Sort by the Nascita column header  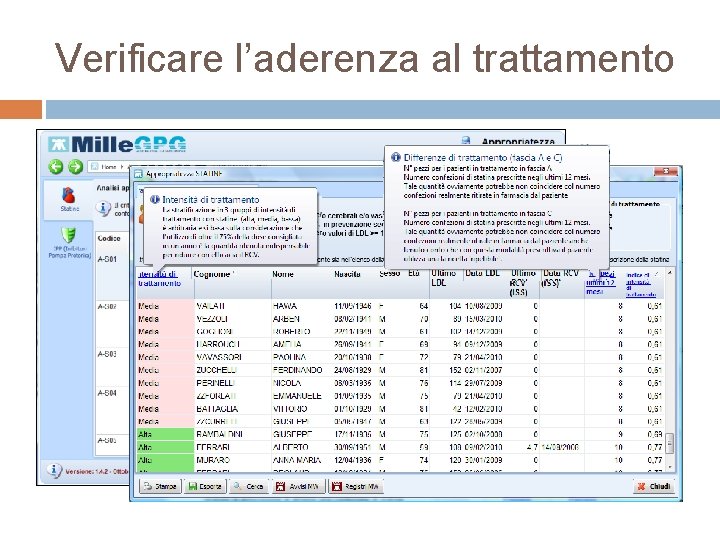point(347,274)
